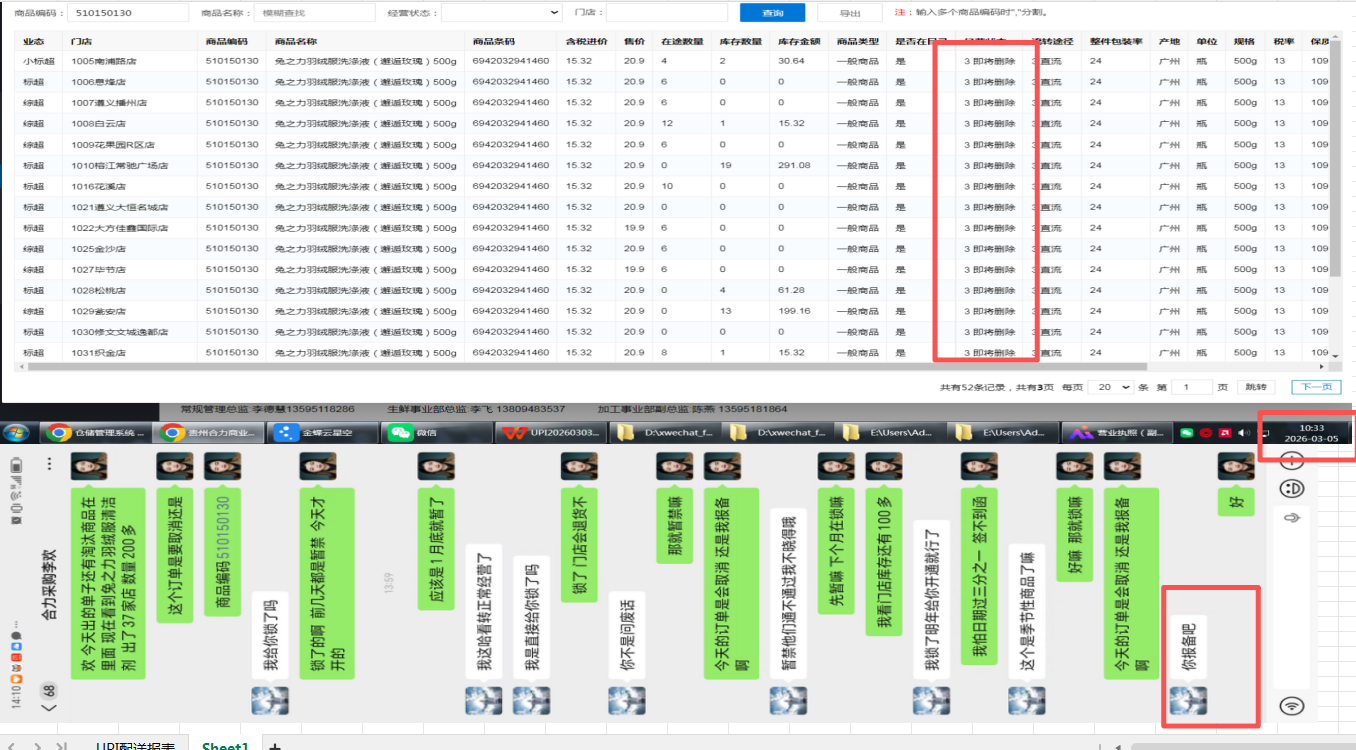
Task: Click the add new sheet plus icon
Action: point(275,746)
